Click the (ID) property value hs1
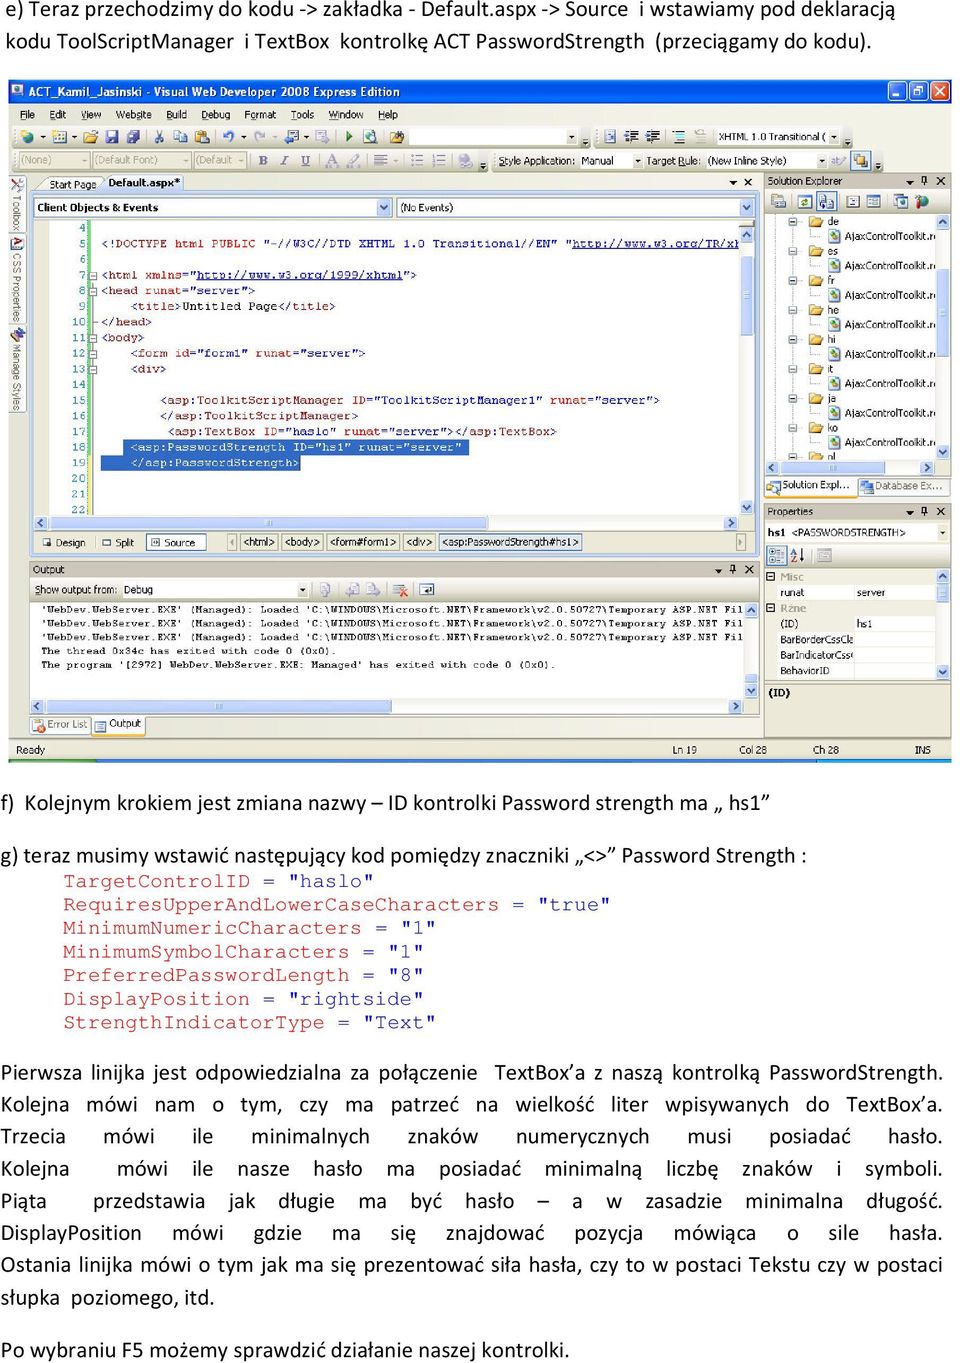960x1363 pixels. [x=895, y=624]
